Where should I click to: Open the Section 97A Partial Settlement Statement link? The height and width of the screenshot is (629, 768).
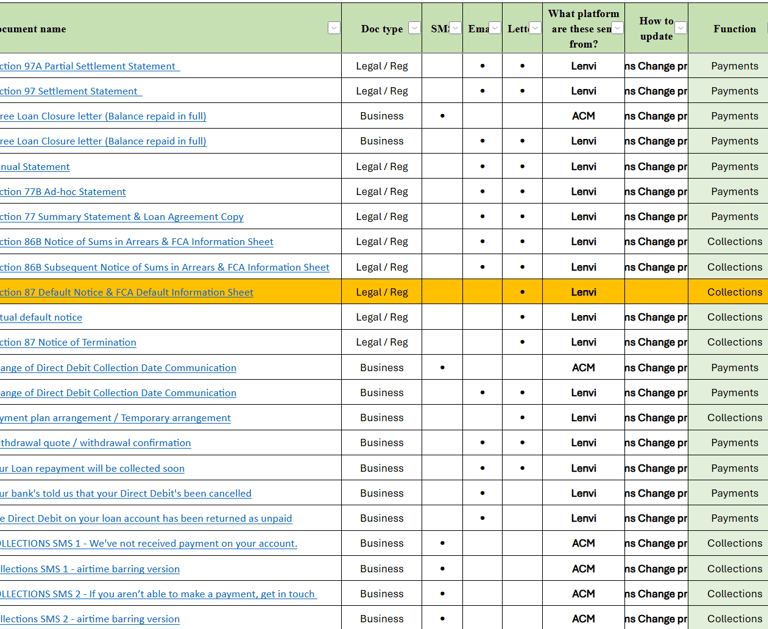point(90,66)
